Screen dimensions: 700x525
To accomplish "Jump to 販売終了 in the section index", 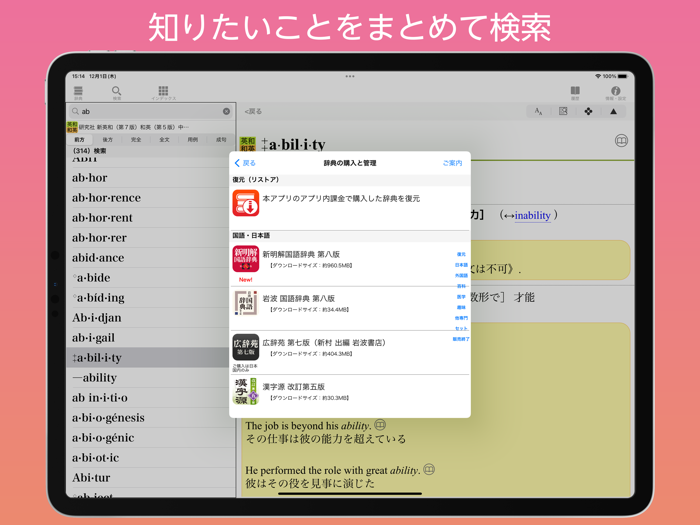I will 461,339.
